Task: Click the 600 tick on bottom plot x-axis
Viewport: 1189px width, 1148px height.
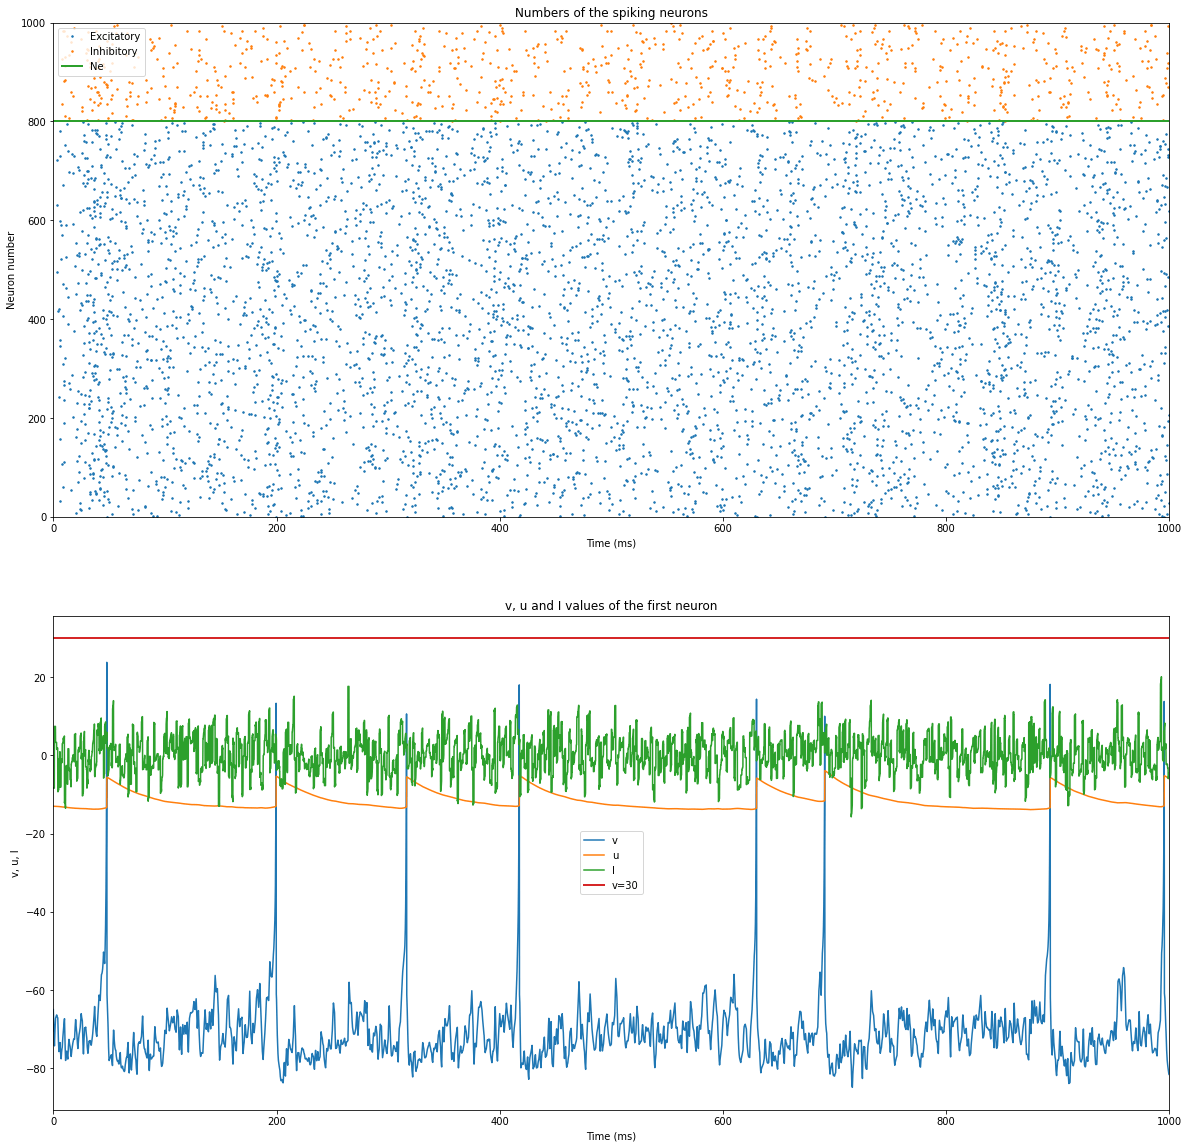Action: point(722,1122)
